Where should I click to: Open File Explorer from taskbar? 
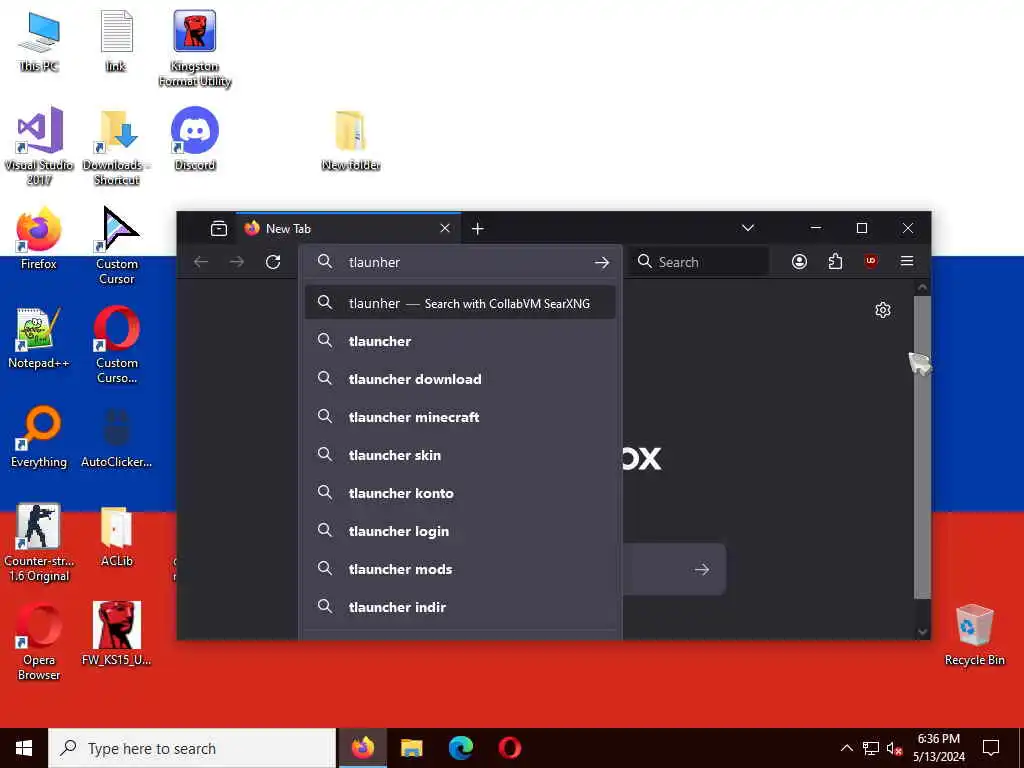pos(411,748)
